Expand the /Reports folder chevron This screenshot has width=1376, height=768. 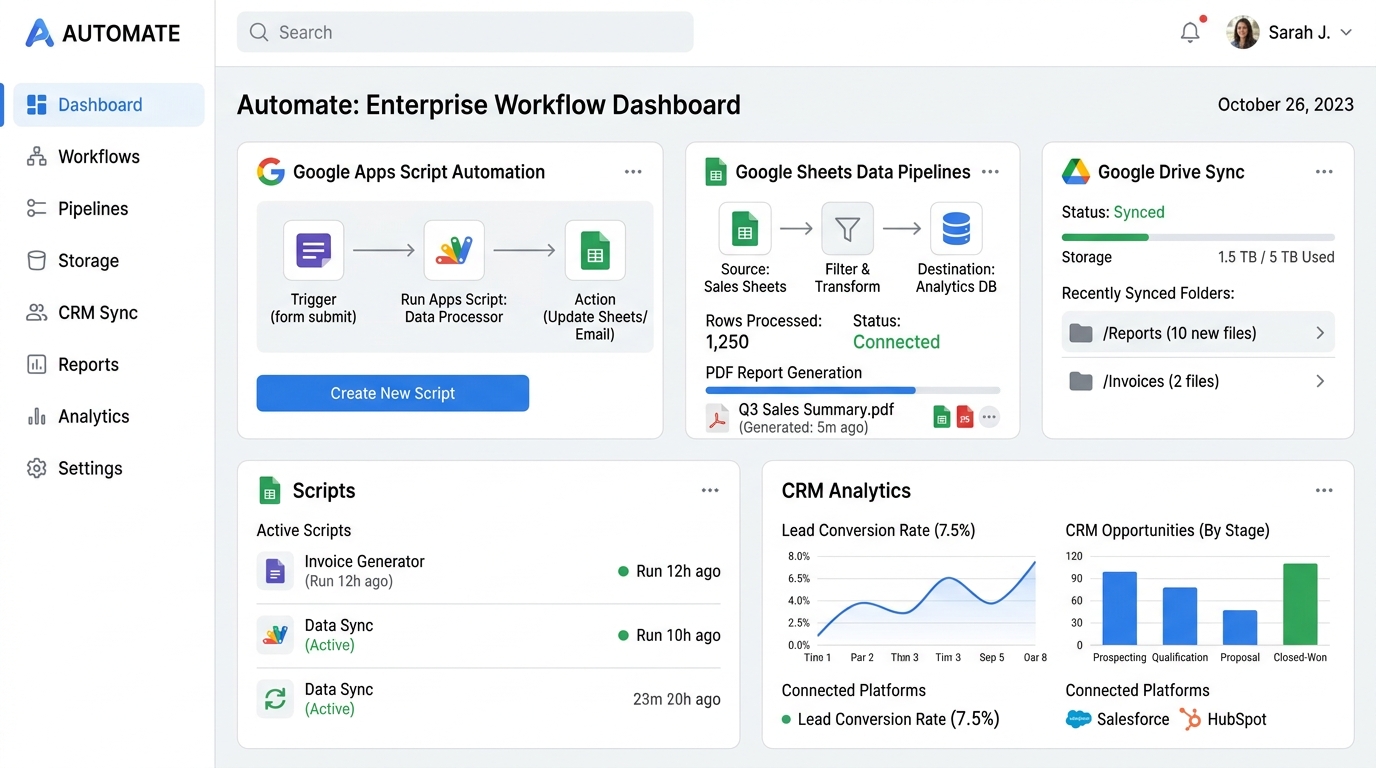pos(1320,333)
